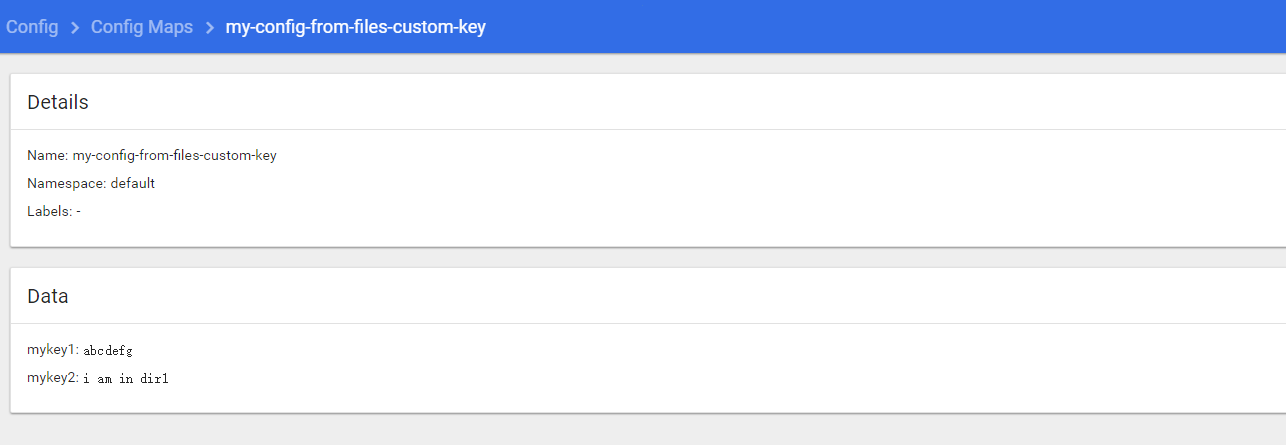Screen dimensions: 1286x445
Task: Click the Data card heading
Action: (48, 296)
